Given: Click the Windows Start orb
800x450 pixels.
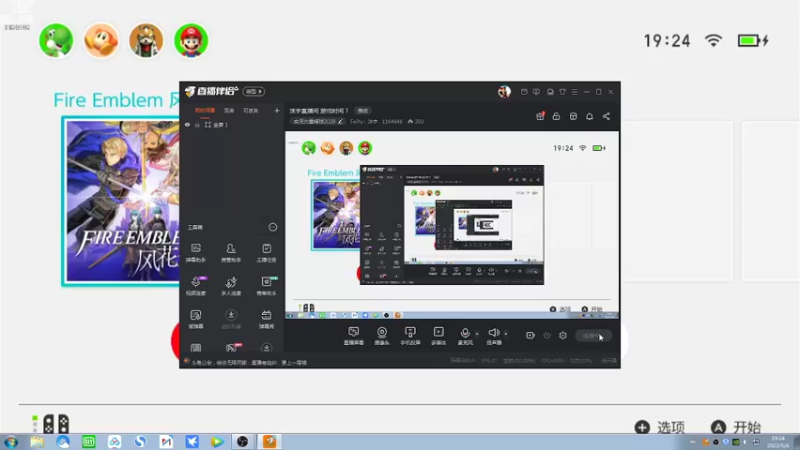Looking at the screenshot, I should 11,441.
